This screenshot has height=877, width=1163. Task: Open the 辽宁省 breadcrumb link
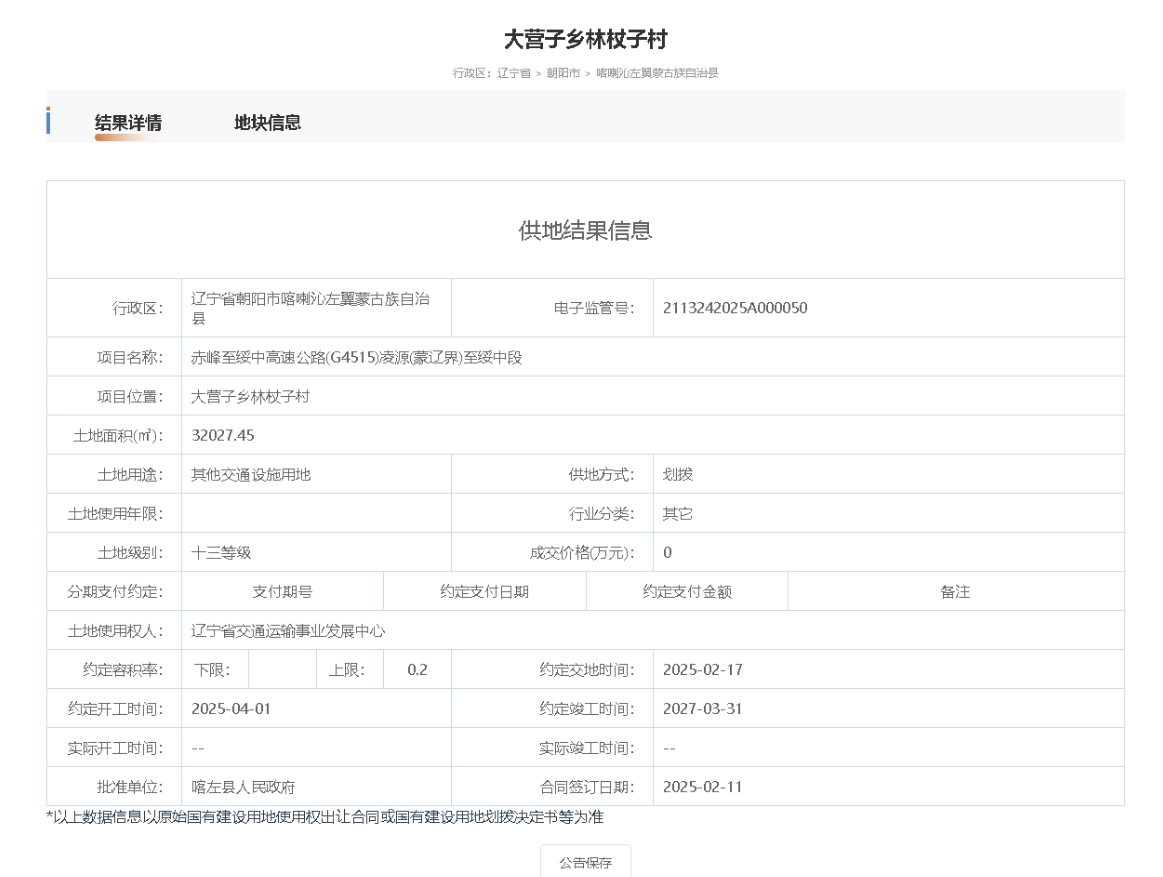(514, 73)
